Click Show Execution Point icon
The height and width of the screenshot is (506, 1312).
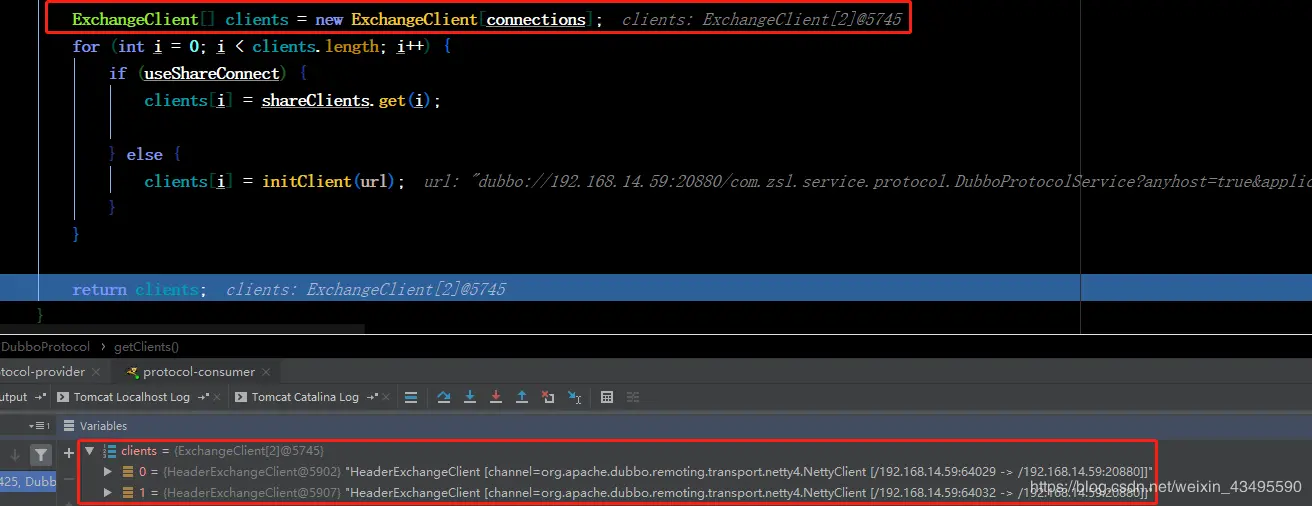pos(411,397)
